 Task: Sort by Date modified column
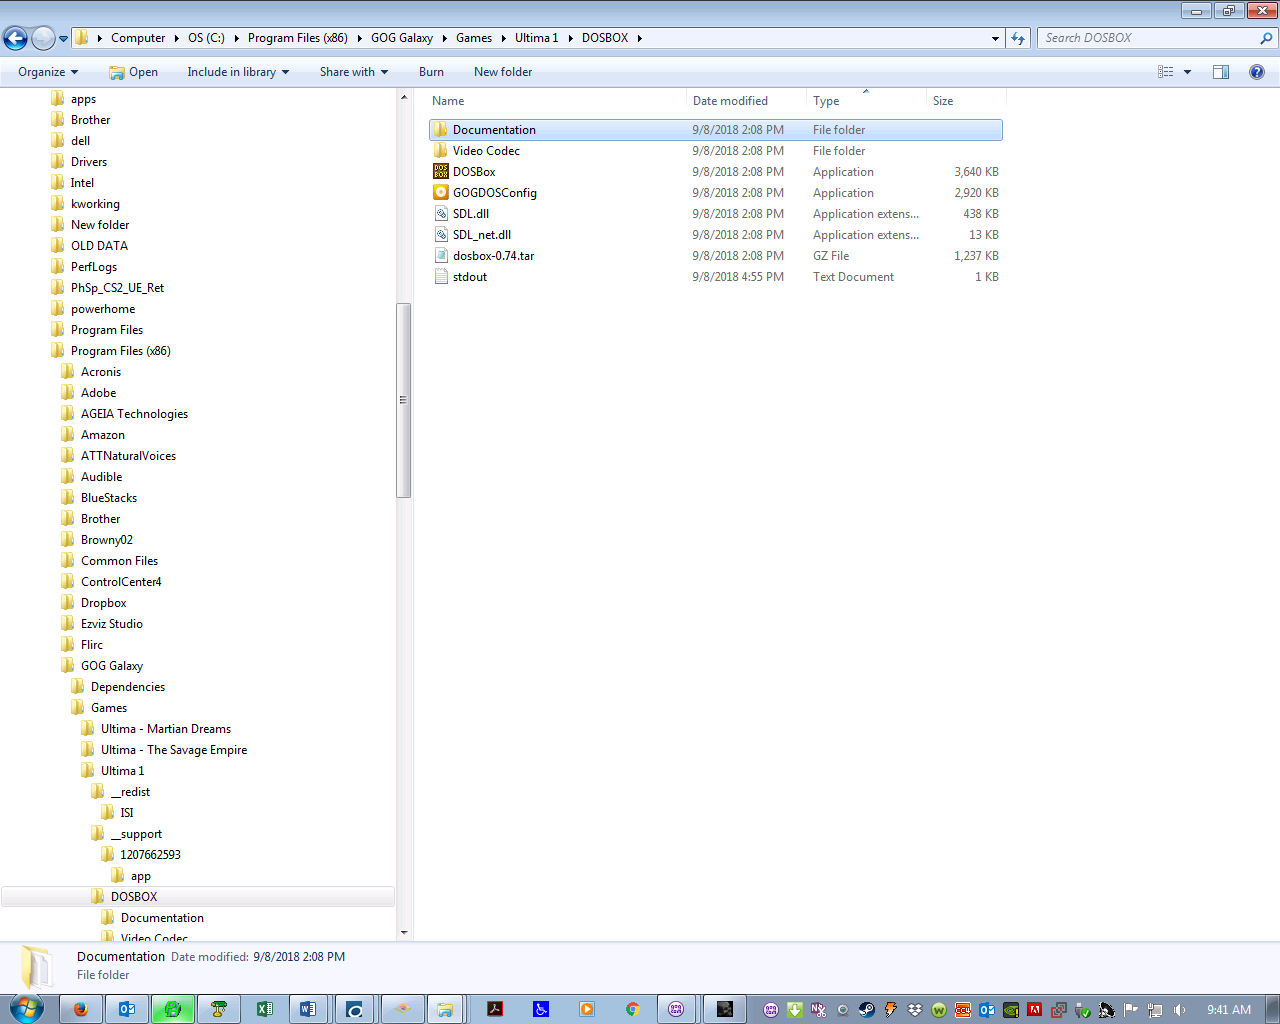[746, 101]
